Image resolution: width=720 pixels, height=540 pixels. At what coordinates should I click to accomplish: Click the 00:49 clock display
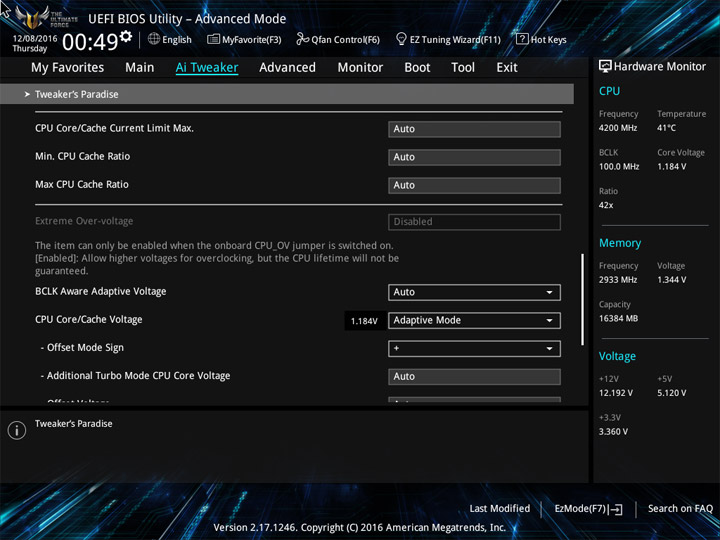(x=90, y=42)
